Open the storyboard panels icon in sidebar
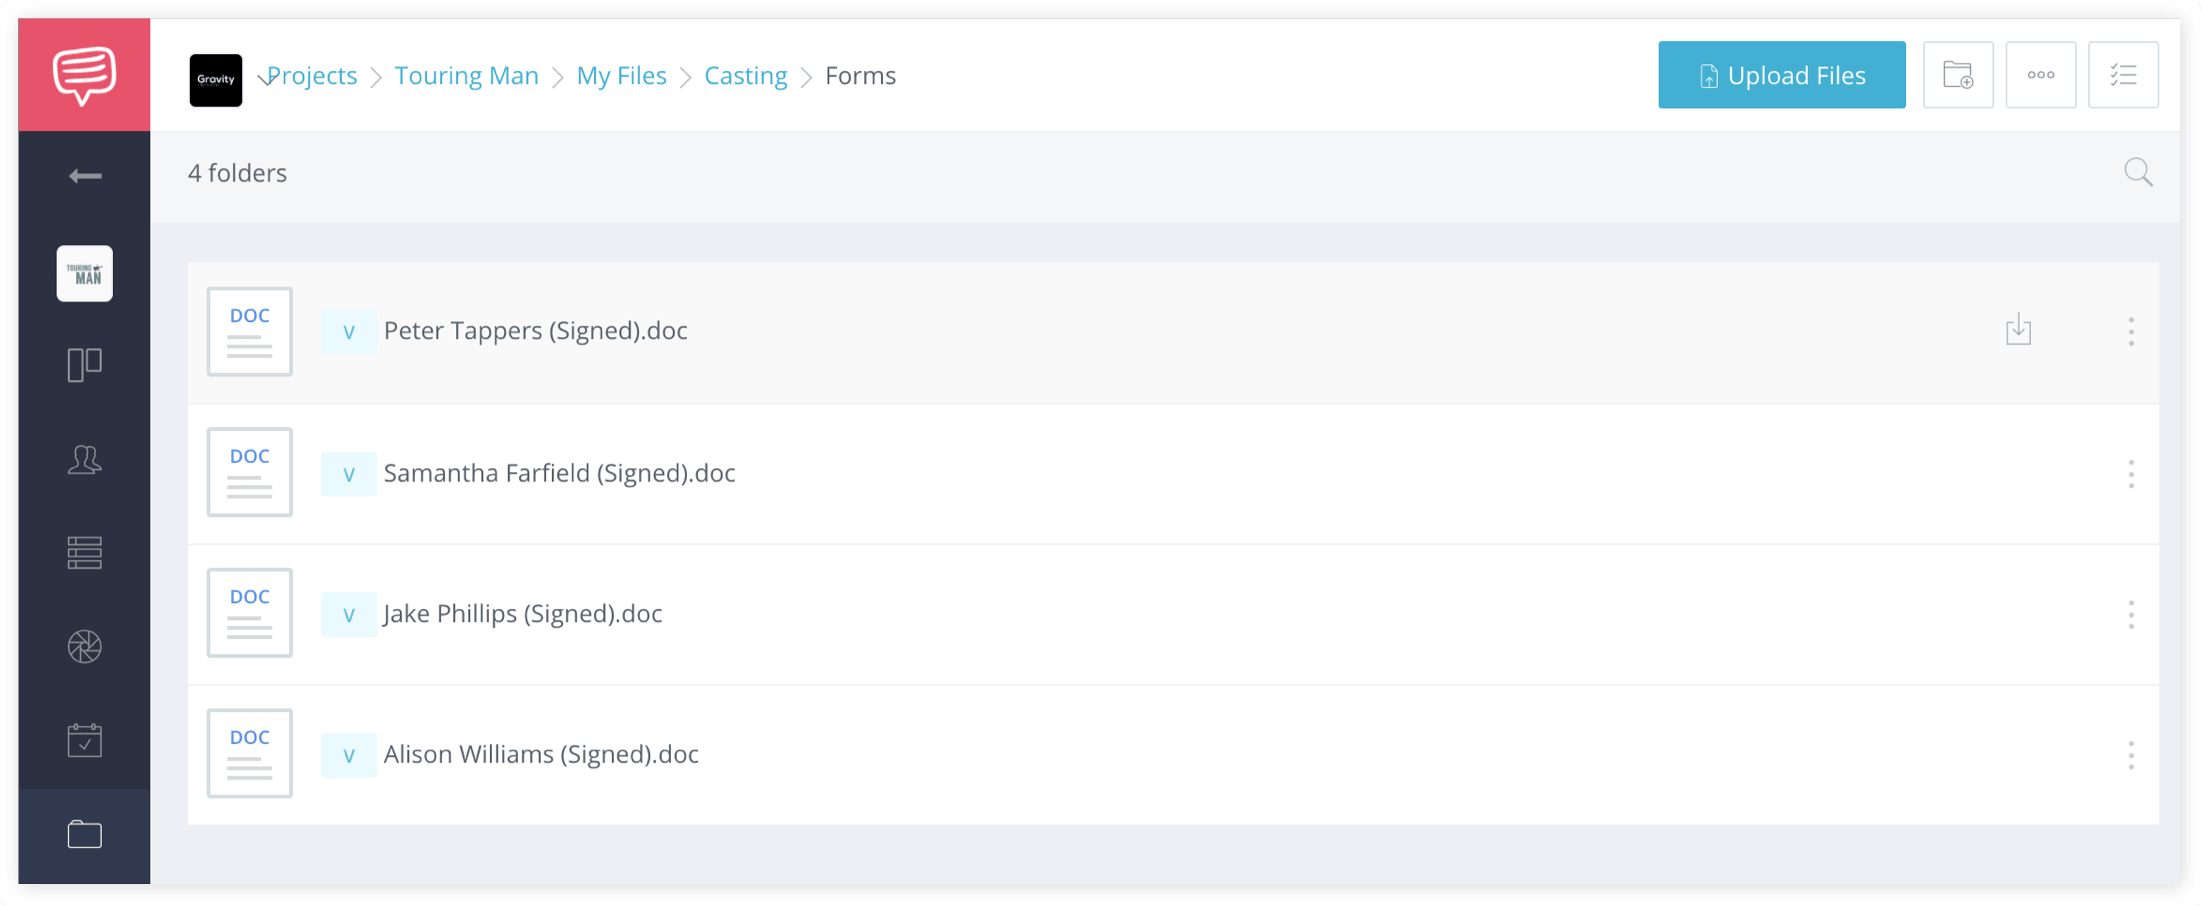The height and width of the screenshot is (906, 2202). point(85,365)
